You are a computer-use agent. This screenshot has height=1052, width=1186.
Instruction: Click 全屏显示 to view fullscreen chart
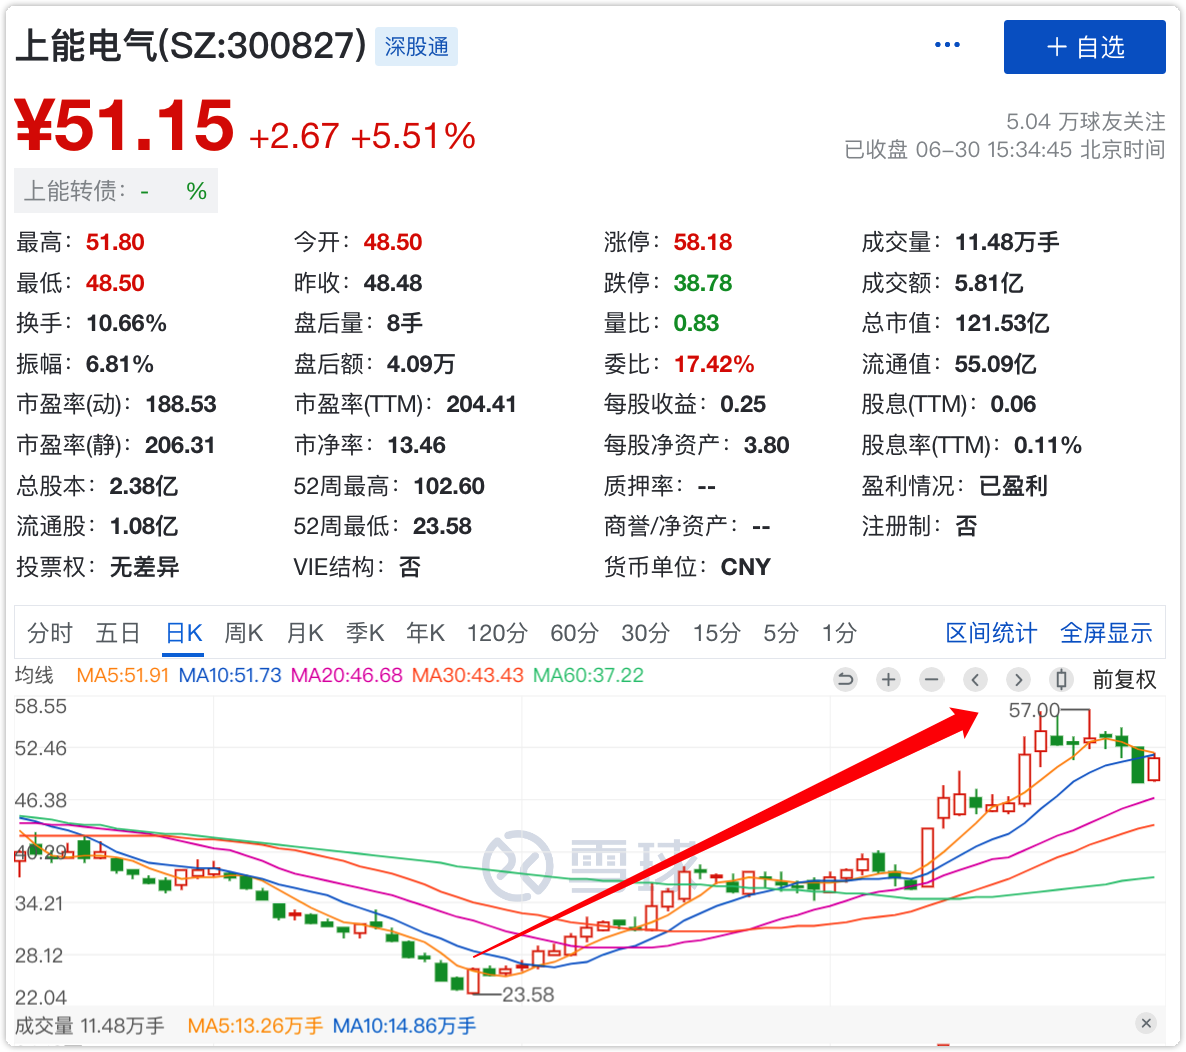[x=1106, y=633]
